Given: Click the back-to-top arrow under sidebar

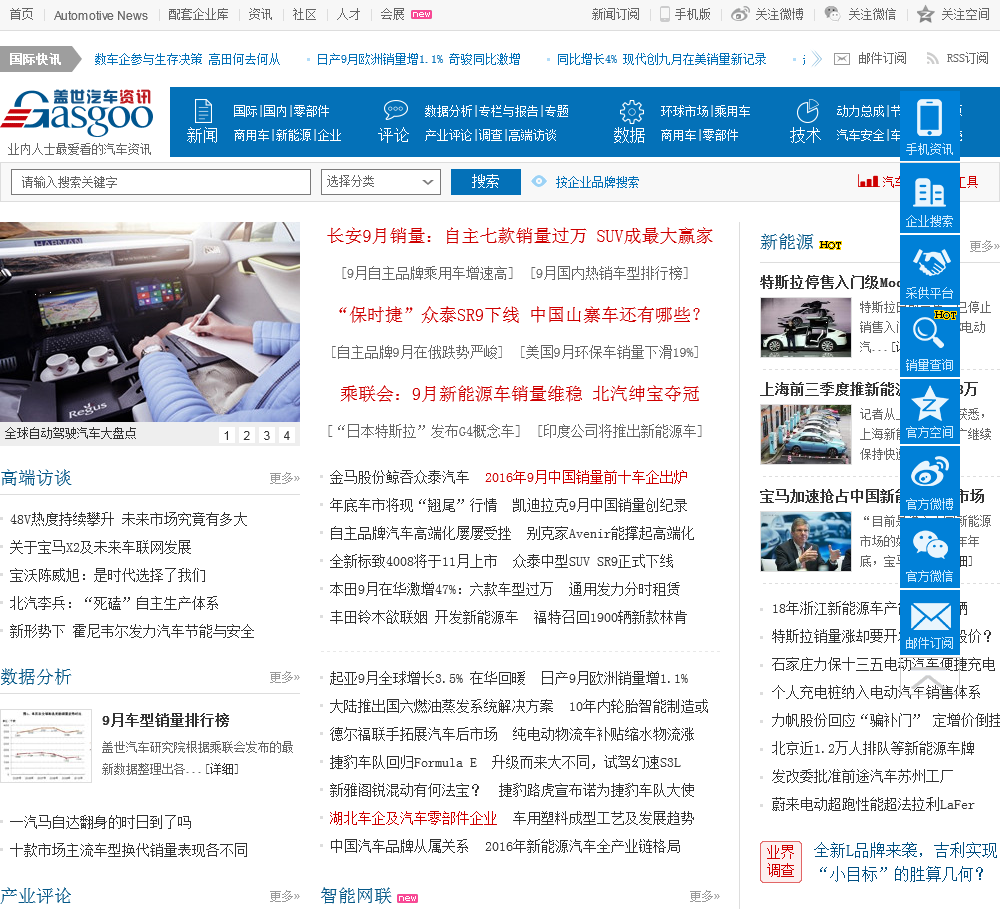Looking at the screenshot, I should tap(929, 681).
